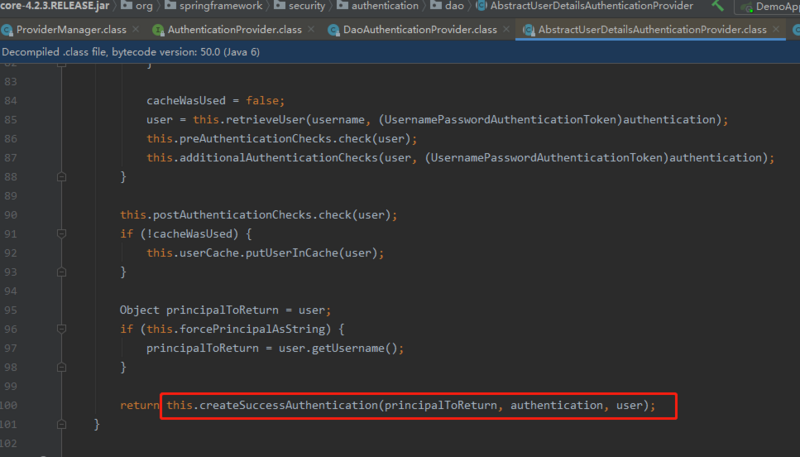Click 'preAuthenticationChecks' on line 86
800x457 pixels.
256,139
